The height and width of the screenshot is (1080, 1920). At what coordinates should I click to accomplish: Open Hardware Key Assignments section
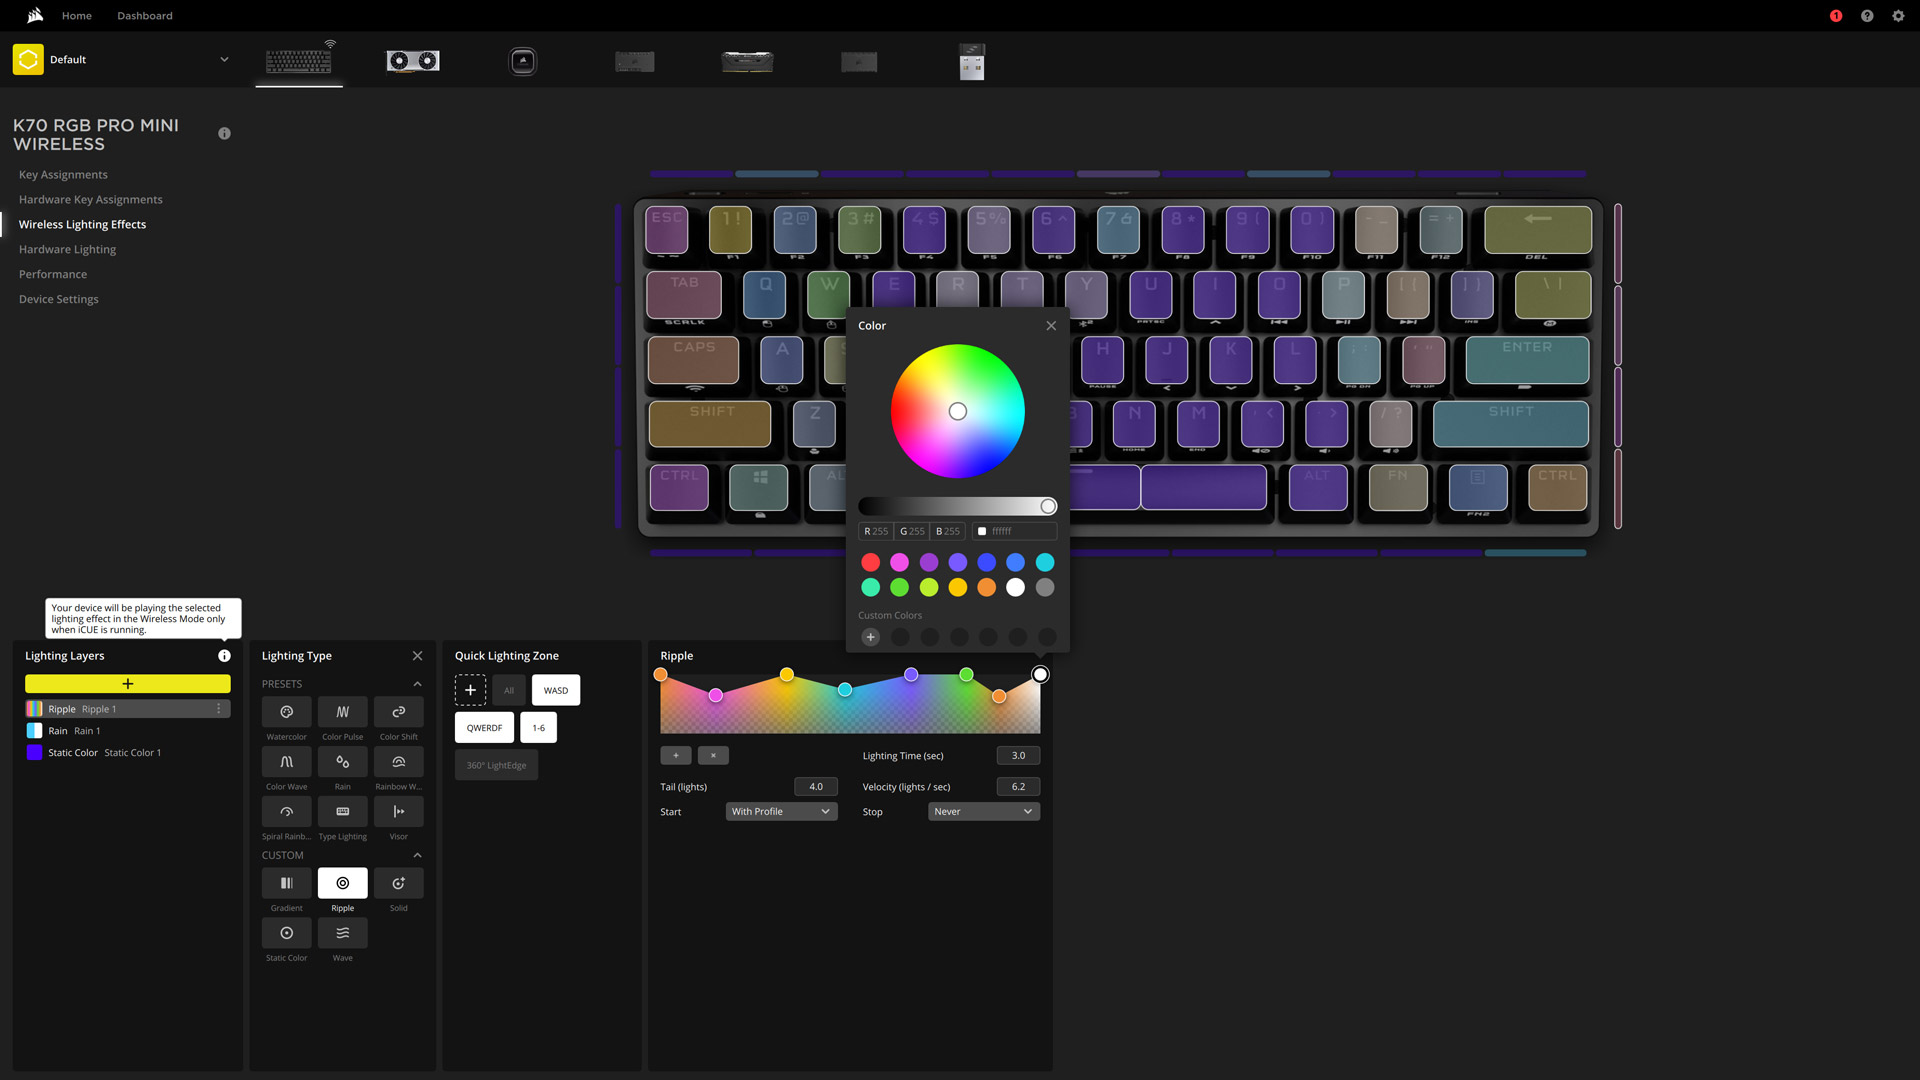90,200
